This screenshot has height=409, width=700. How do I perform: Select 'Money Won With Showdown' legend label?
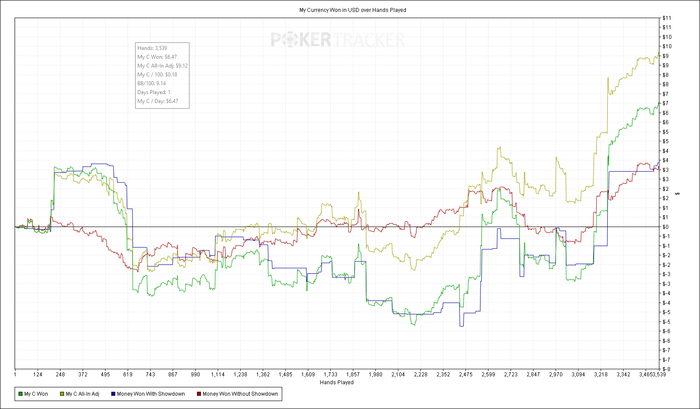pos(151,394)
